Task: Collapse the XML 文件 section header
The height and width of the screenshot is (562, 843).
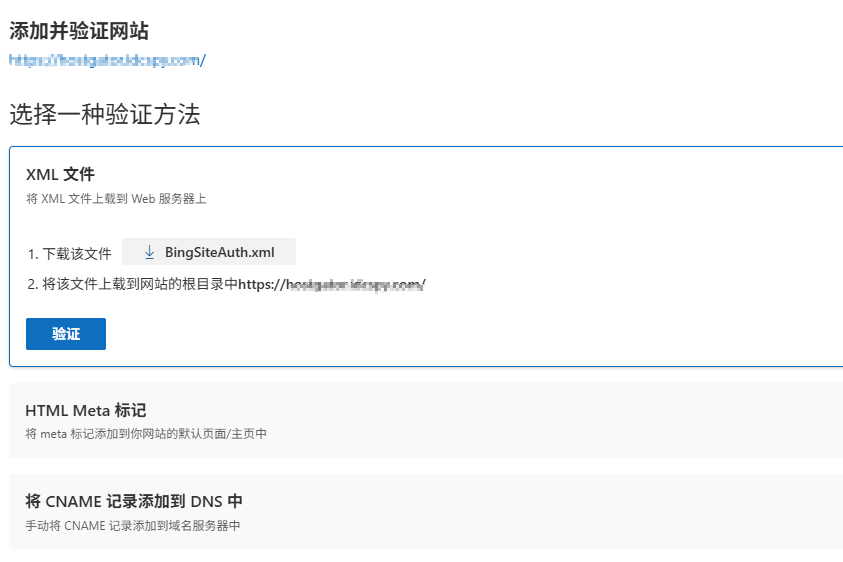Action: pos(60,174)
